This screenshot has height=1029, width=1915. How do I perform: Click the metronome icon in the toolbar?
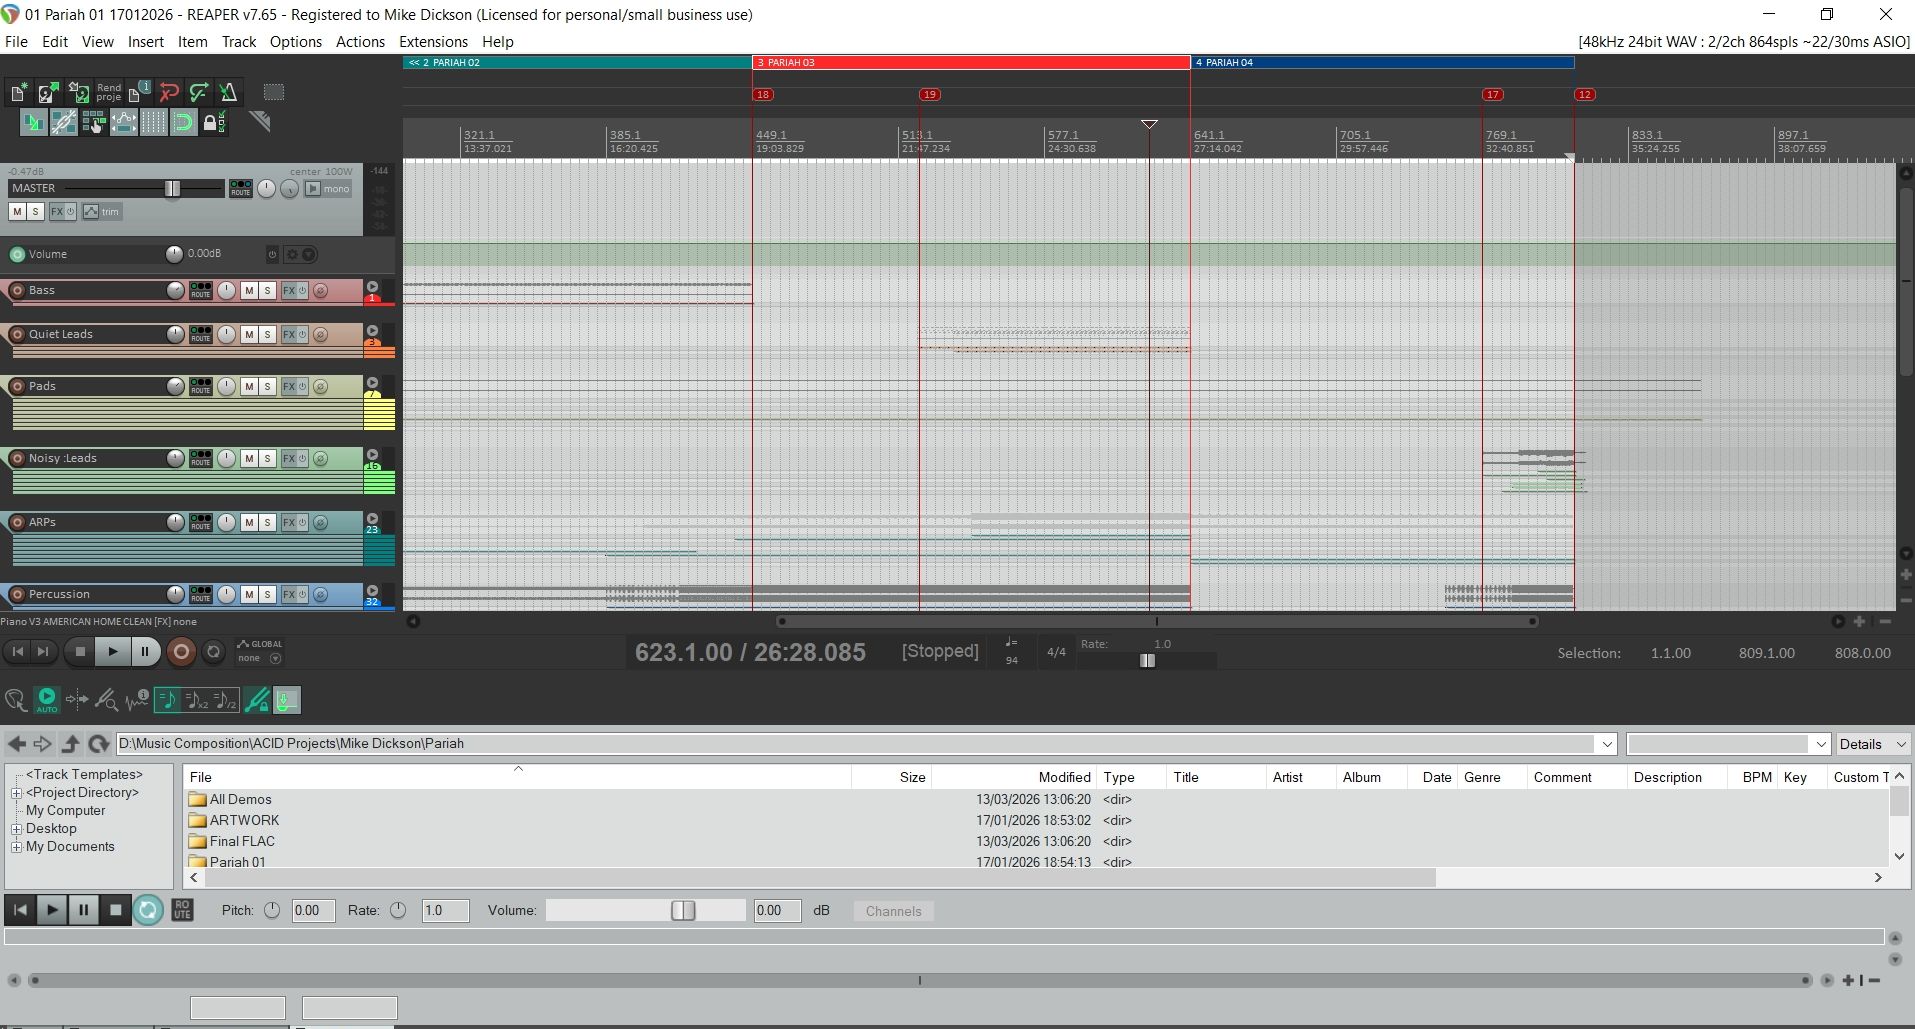[228, 93]
